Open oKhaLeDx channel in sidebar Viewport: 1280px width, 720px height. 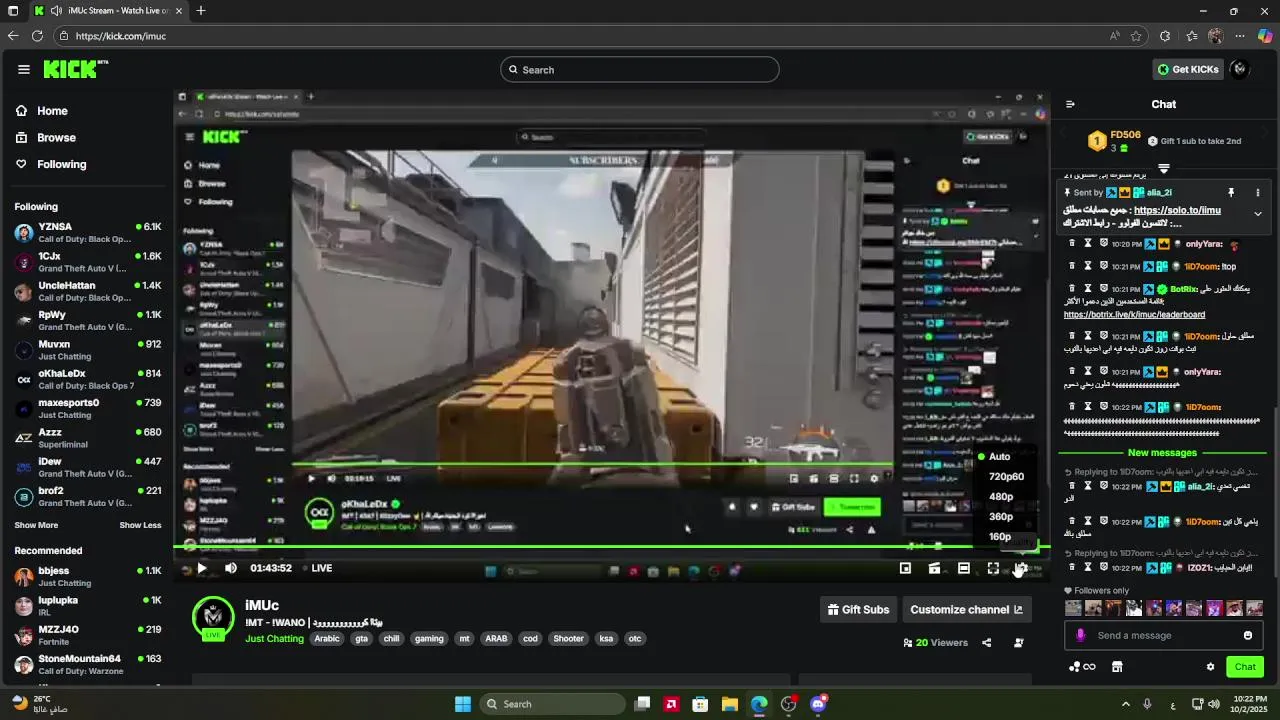(x=87, y=379)
